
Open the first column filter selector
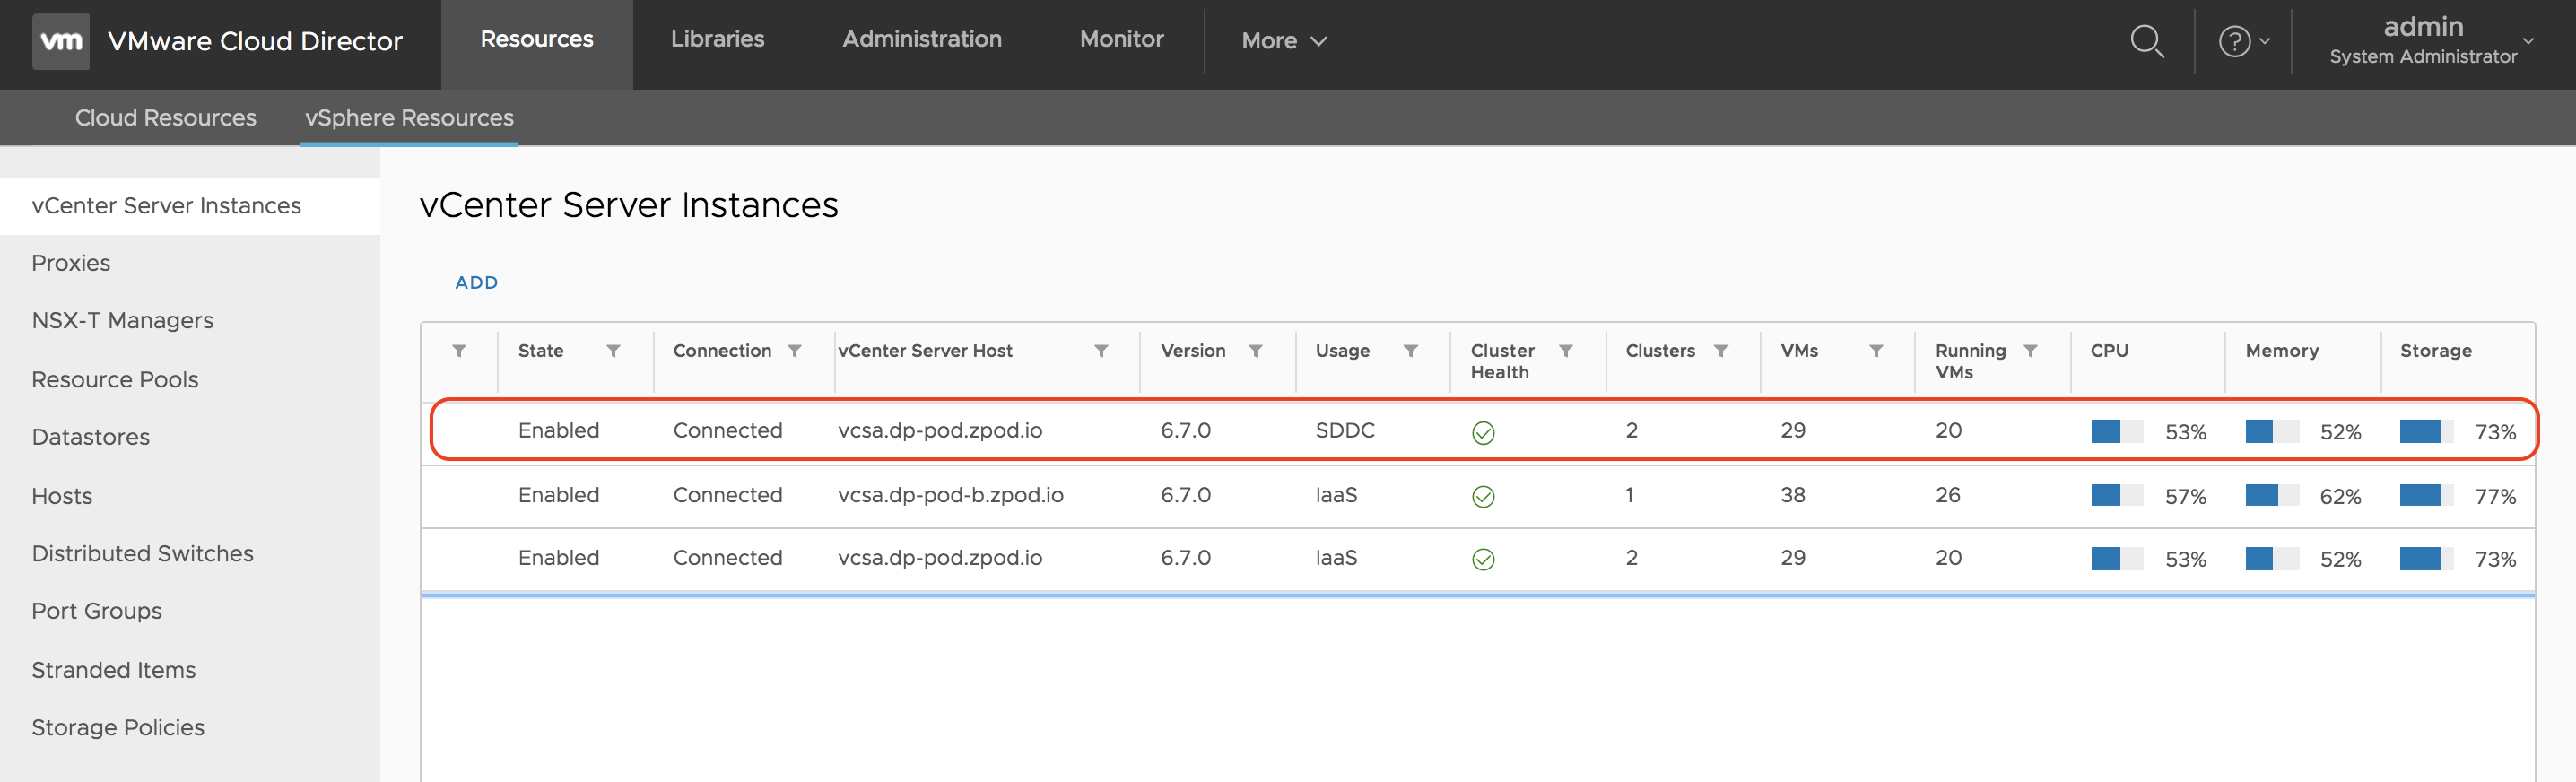pos(459,351)
